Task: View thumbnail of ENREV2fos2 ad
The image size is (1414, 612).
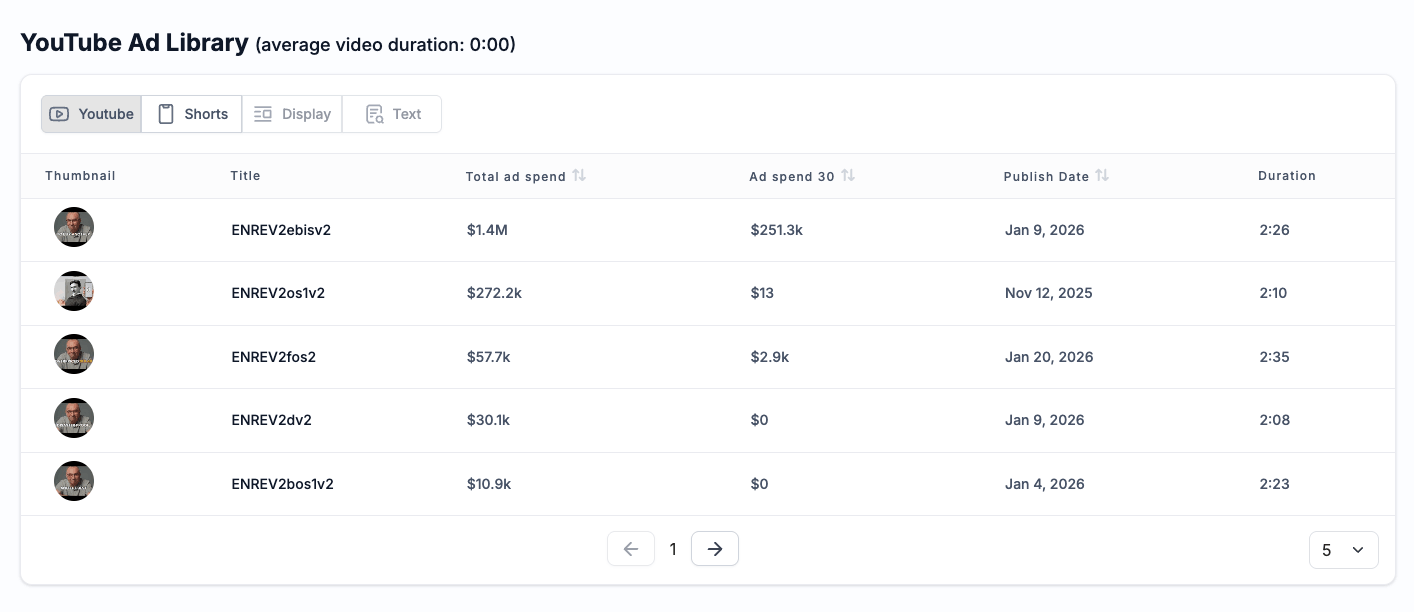Action: click(x=74, y=355)
